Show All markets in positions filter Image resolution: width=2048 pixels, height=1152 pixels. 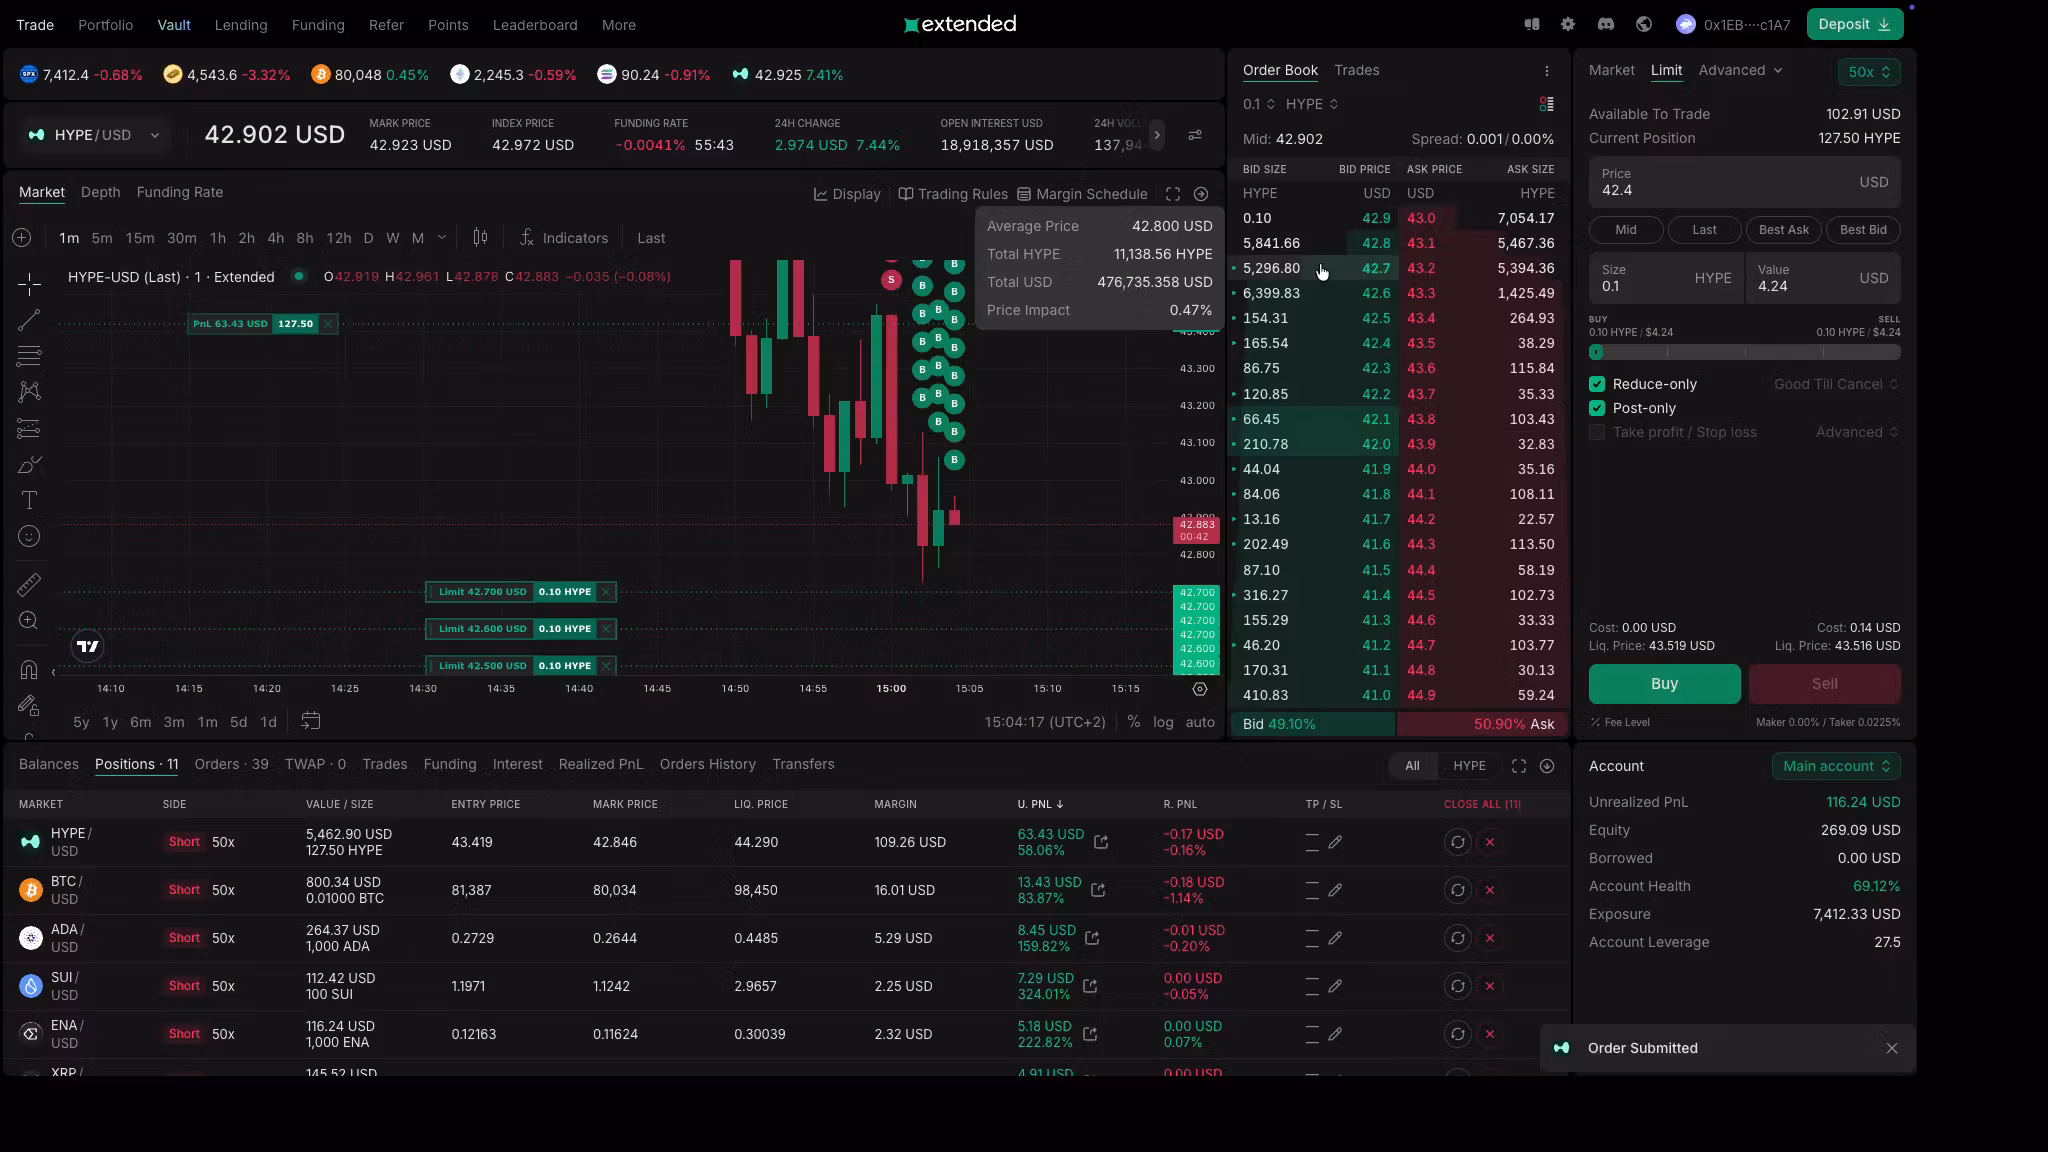click(1412, 766)
